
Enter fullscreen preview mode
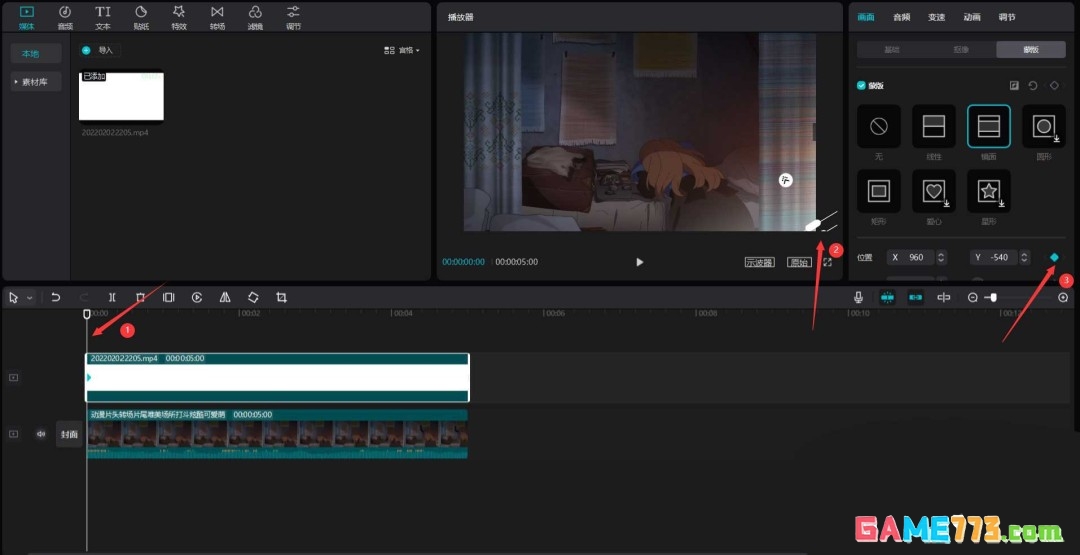pos(827,262)
